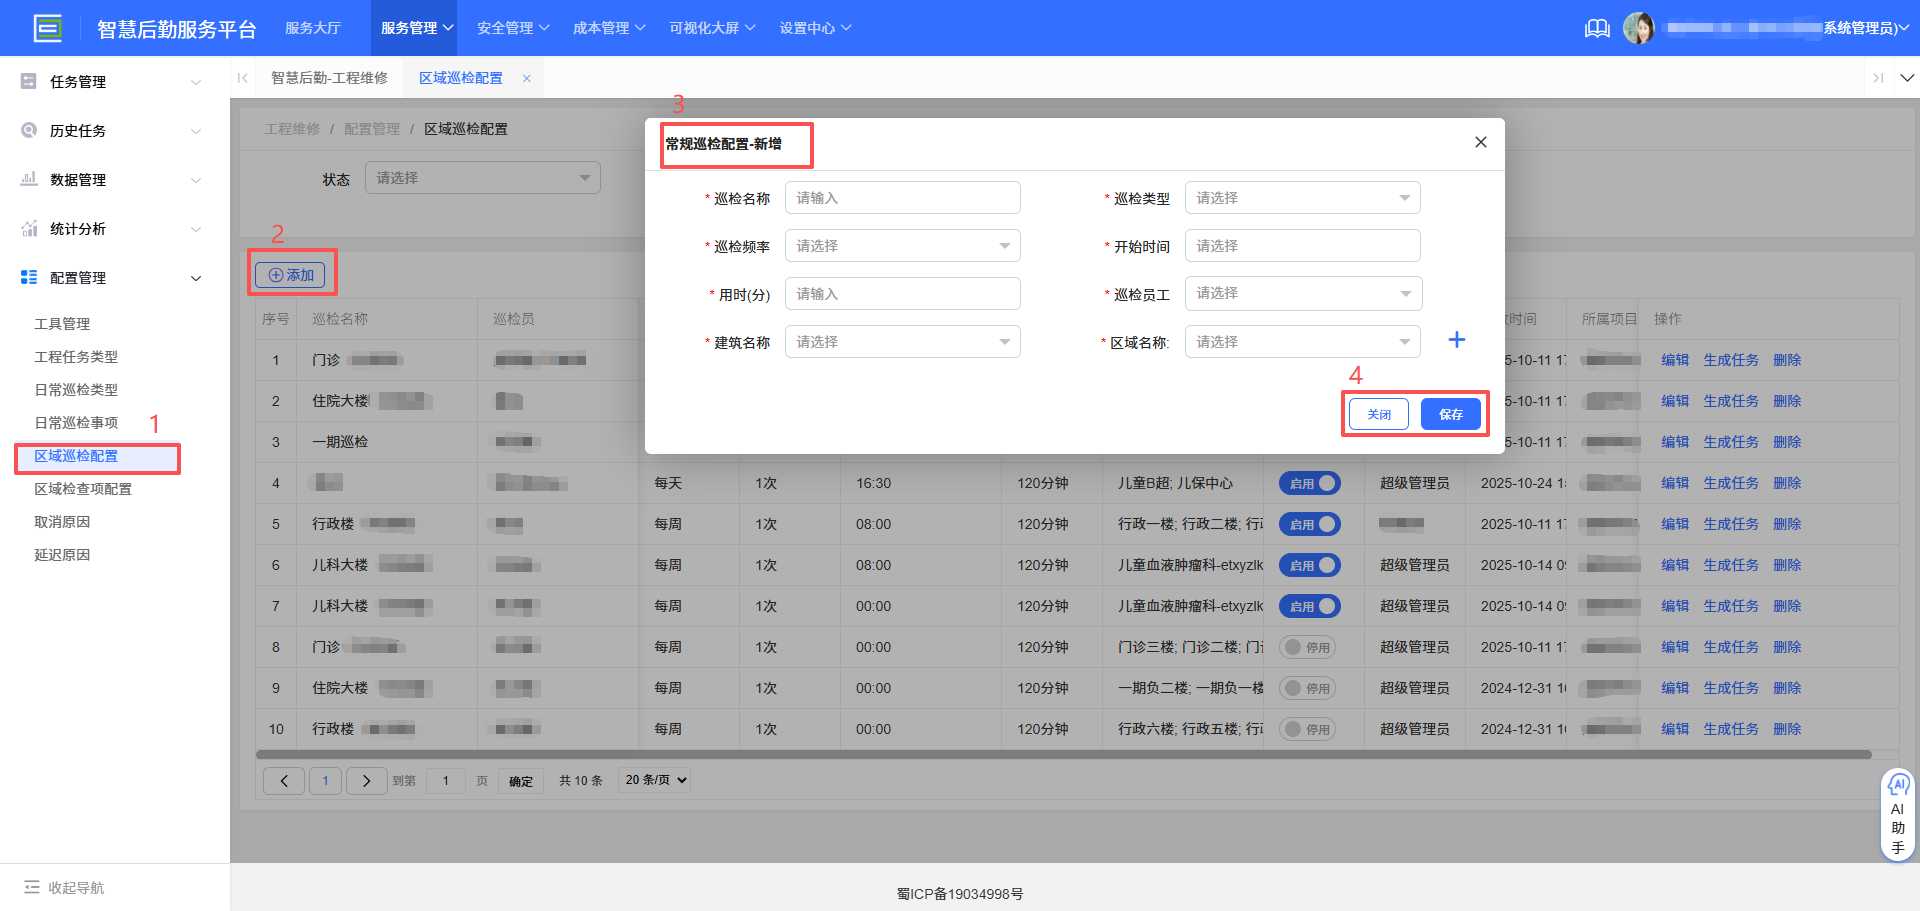This screenshot has width=1920, height=911.
Task: Click the 巡检名称 input field
Action: (902, 197)
